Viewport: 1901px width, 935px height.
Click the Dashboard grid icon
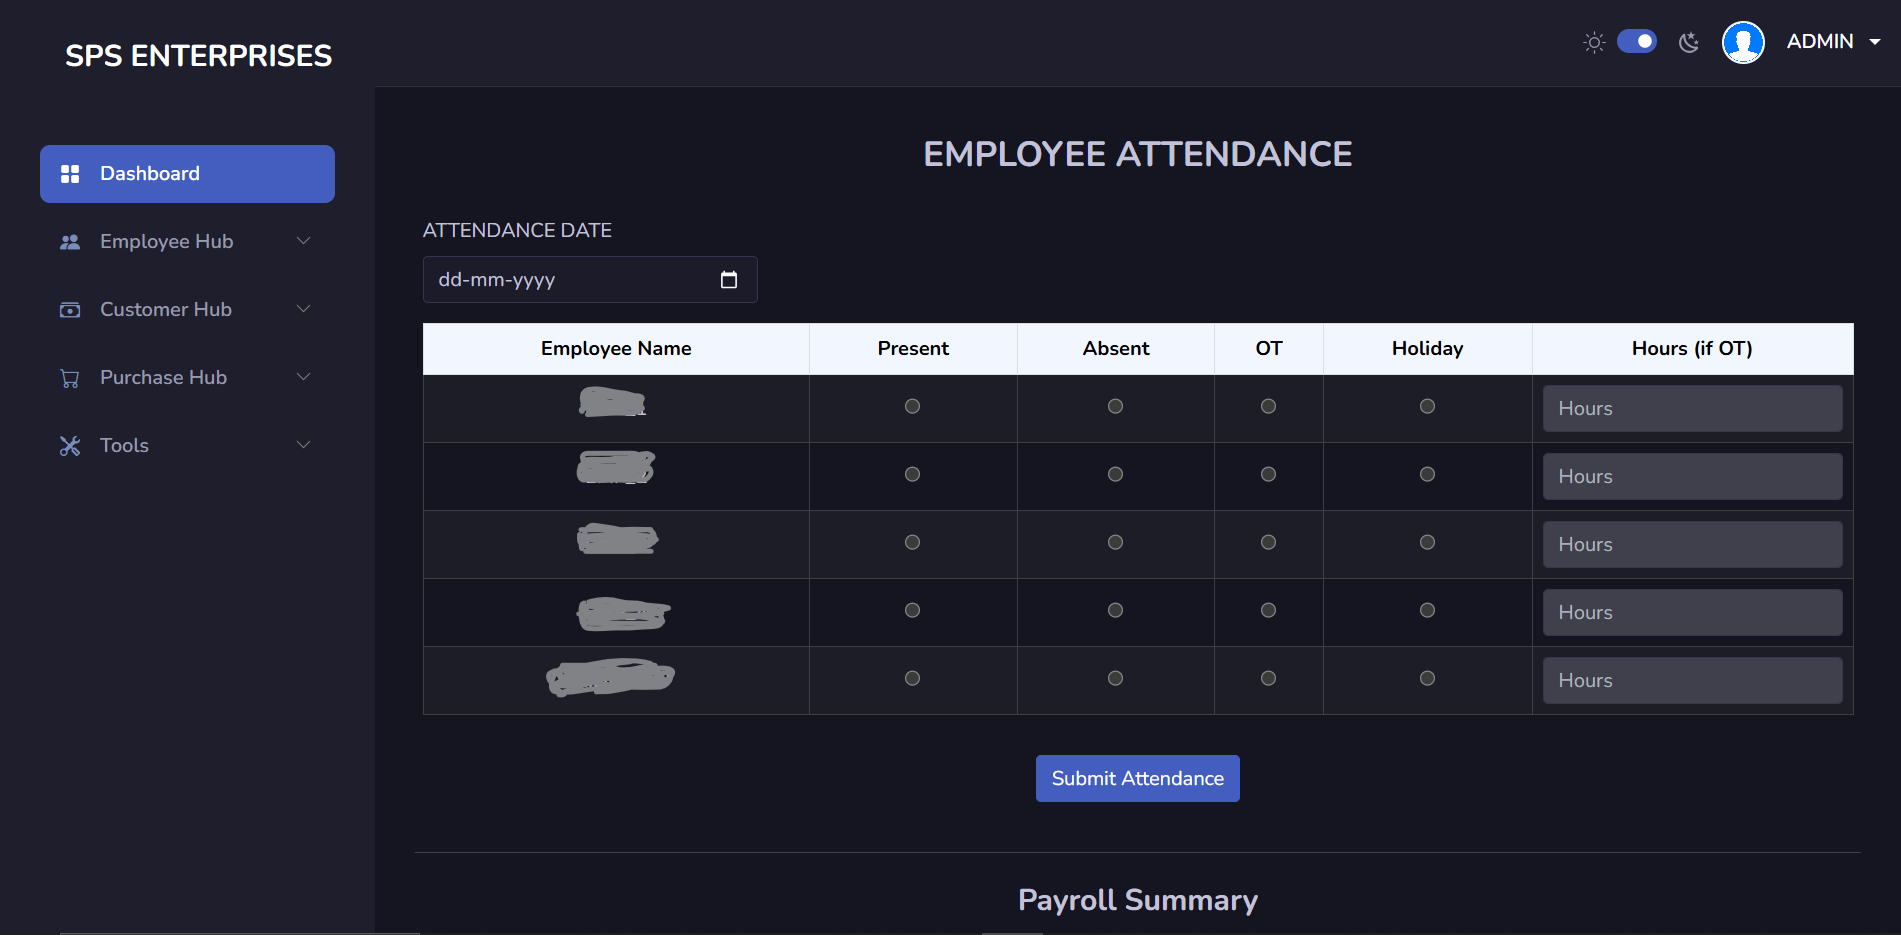pos(70,174)
